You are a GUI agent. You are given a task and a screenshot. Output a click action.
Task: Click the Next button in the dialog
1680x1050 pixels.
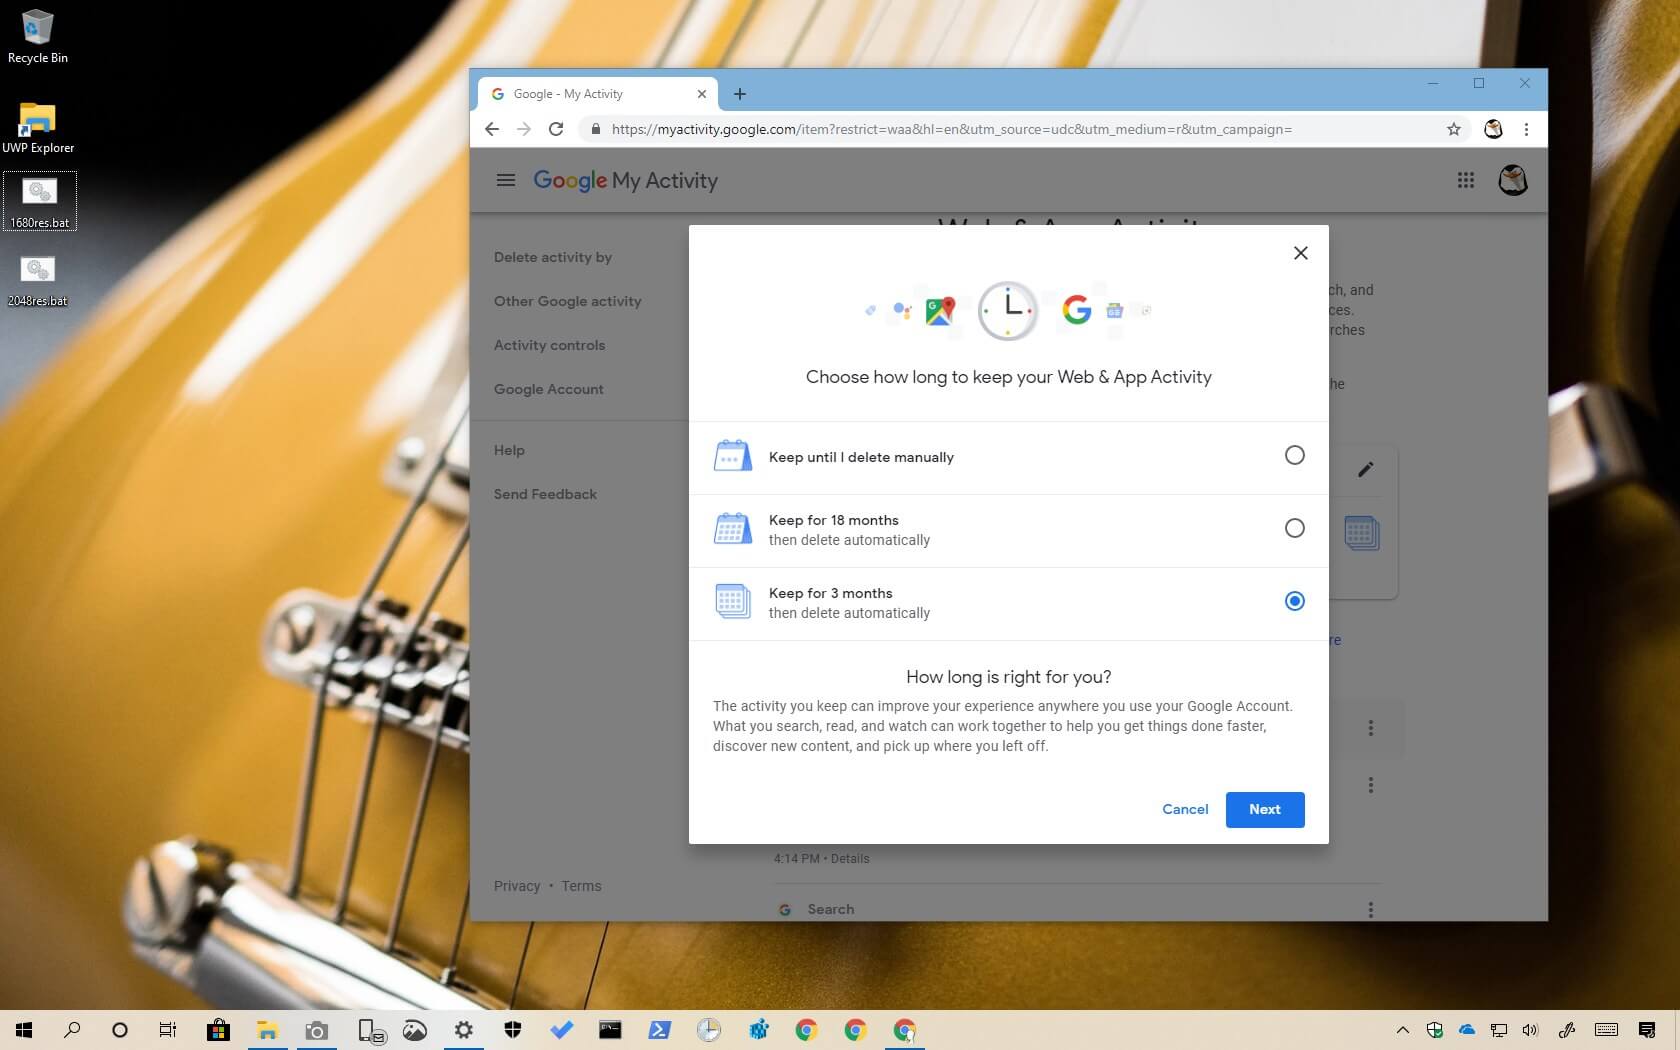pos(1264,809)
